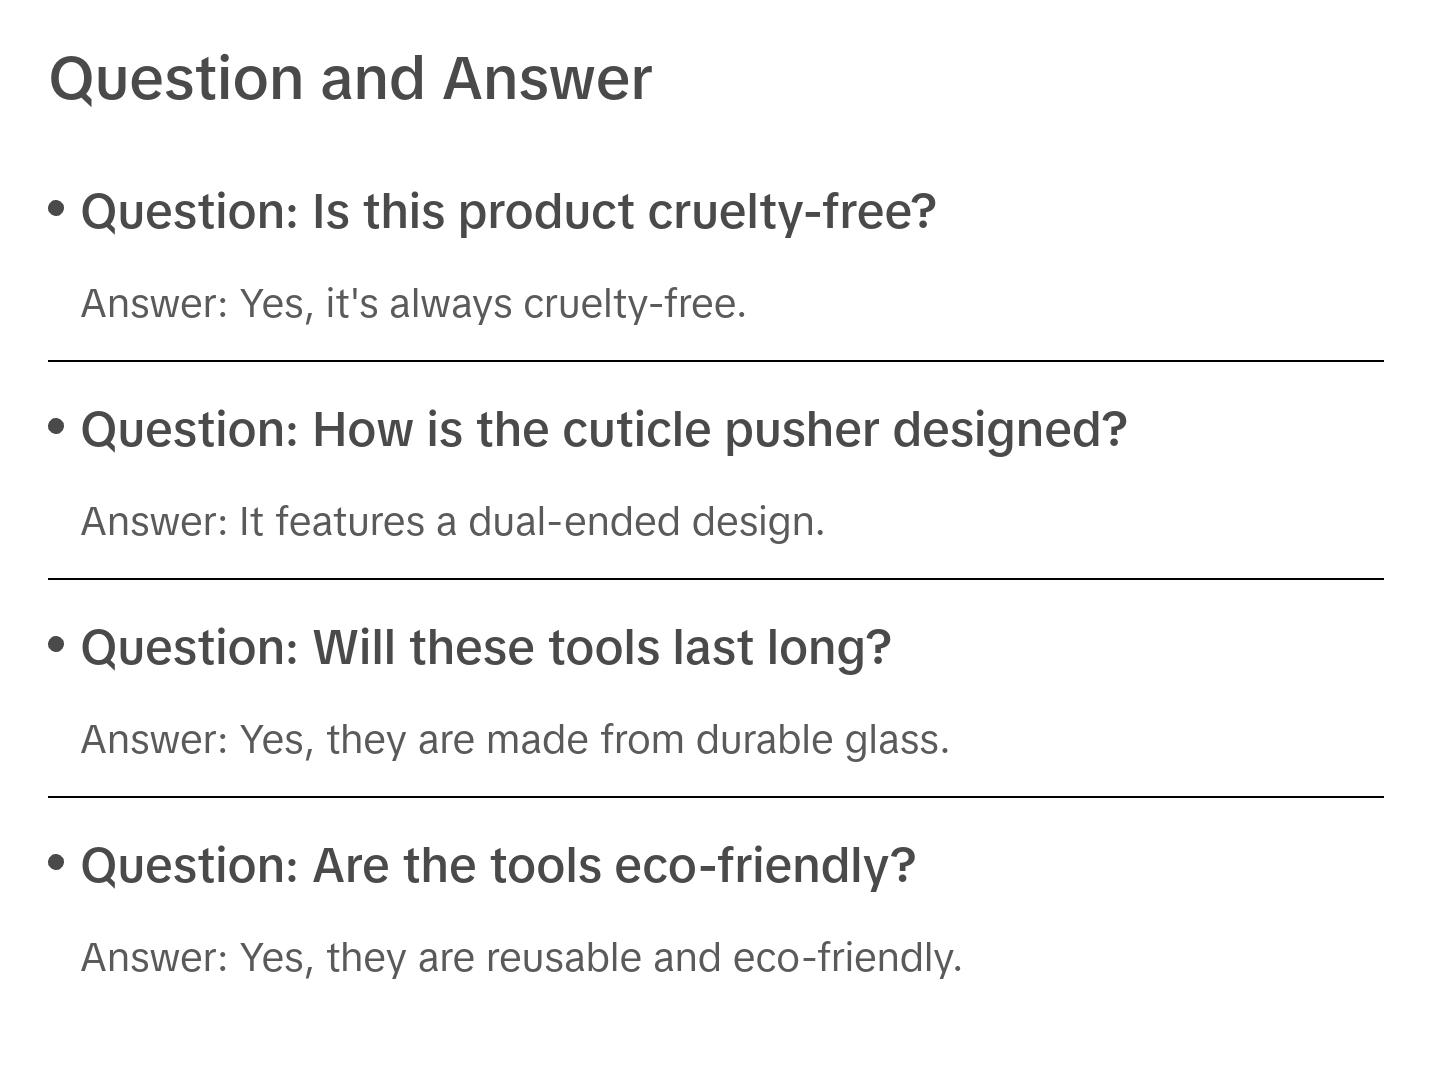Click the "Will these tools last long?" question
Image resolution: width=1432 pixels, height=1072 pixels.
tap(485, 648)
